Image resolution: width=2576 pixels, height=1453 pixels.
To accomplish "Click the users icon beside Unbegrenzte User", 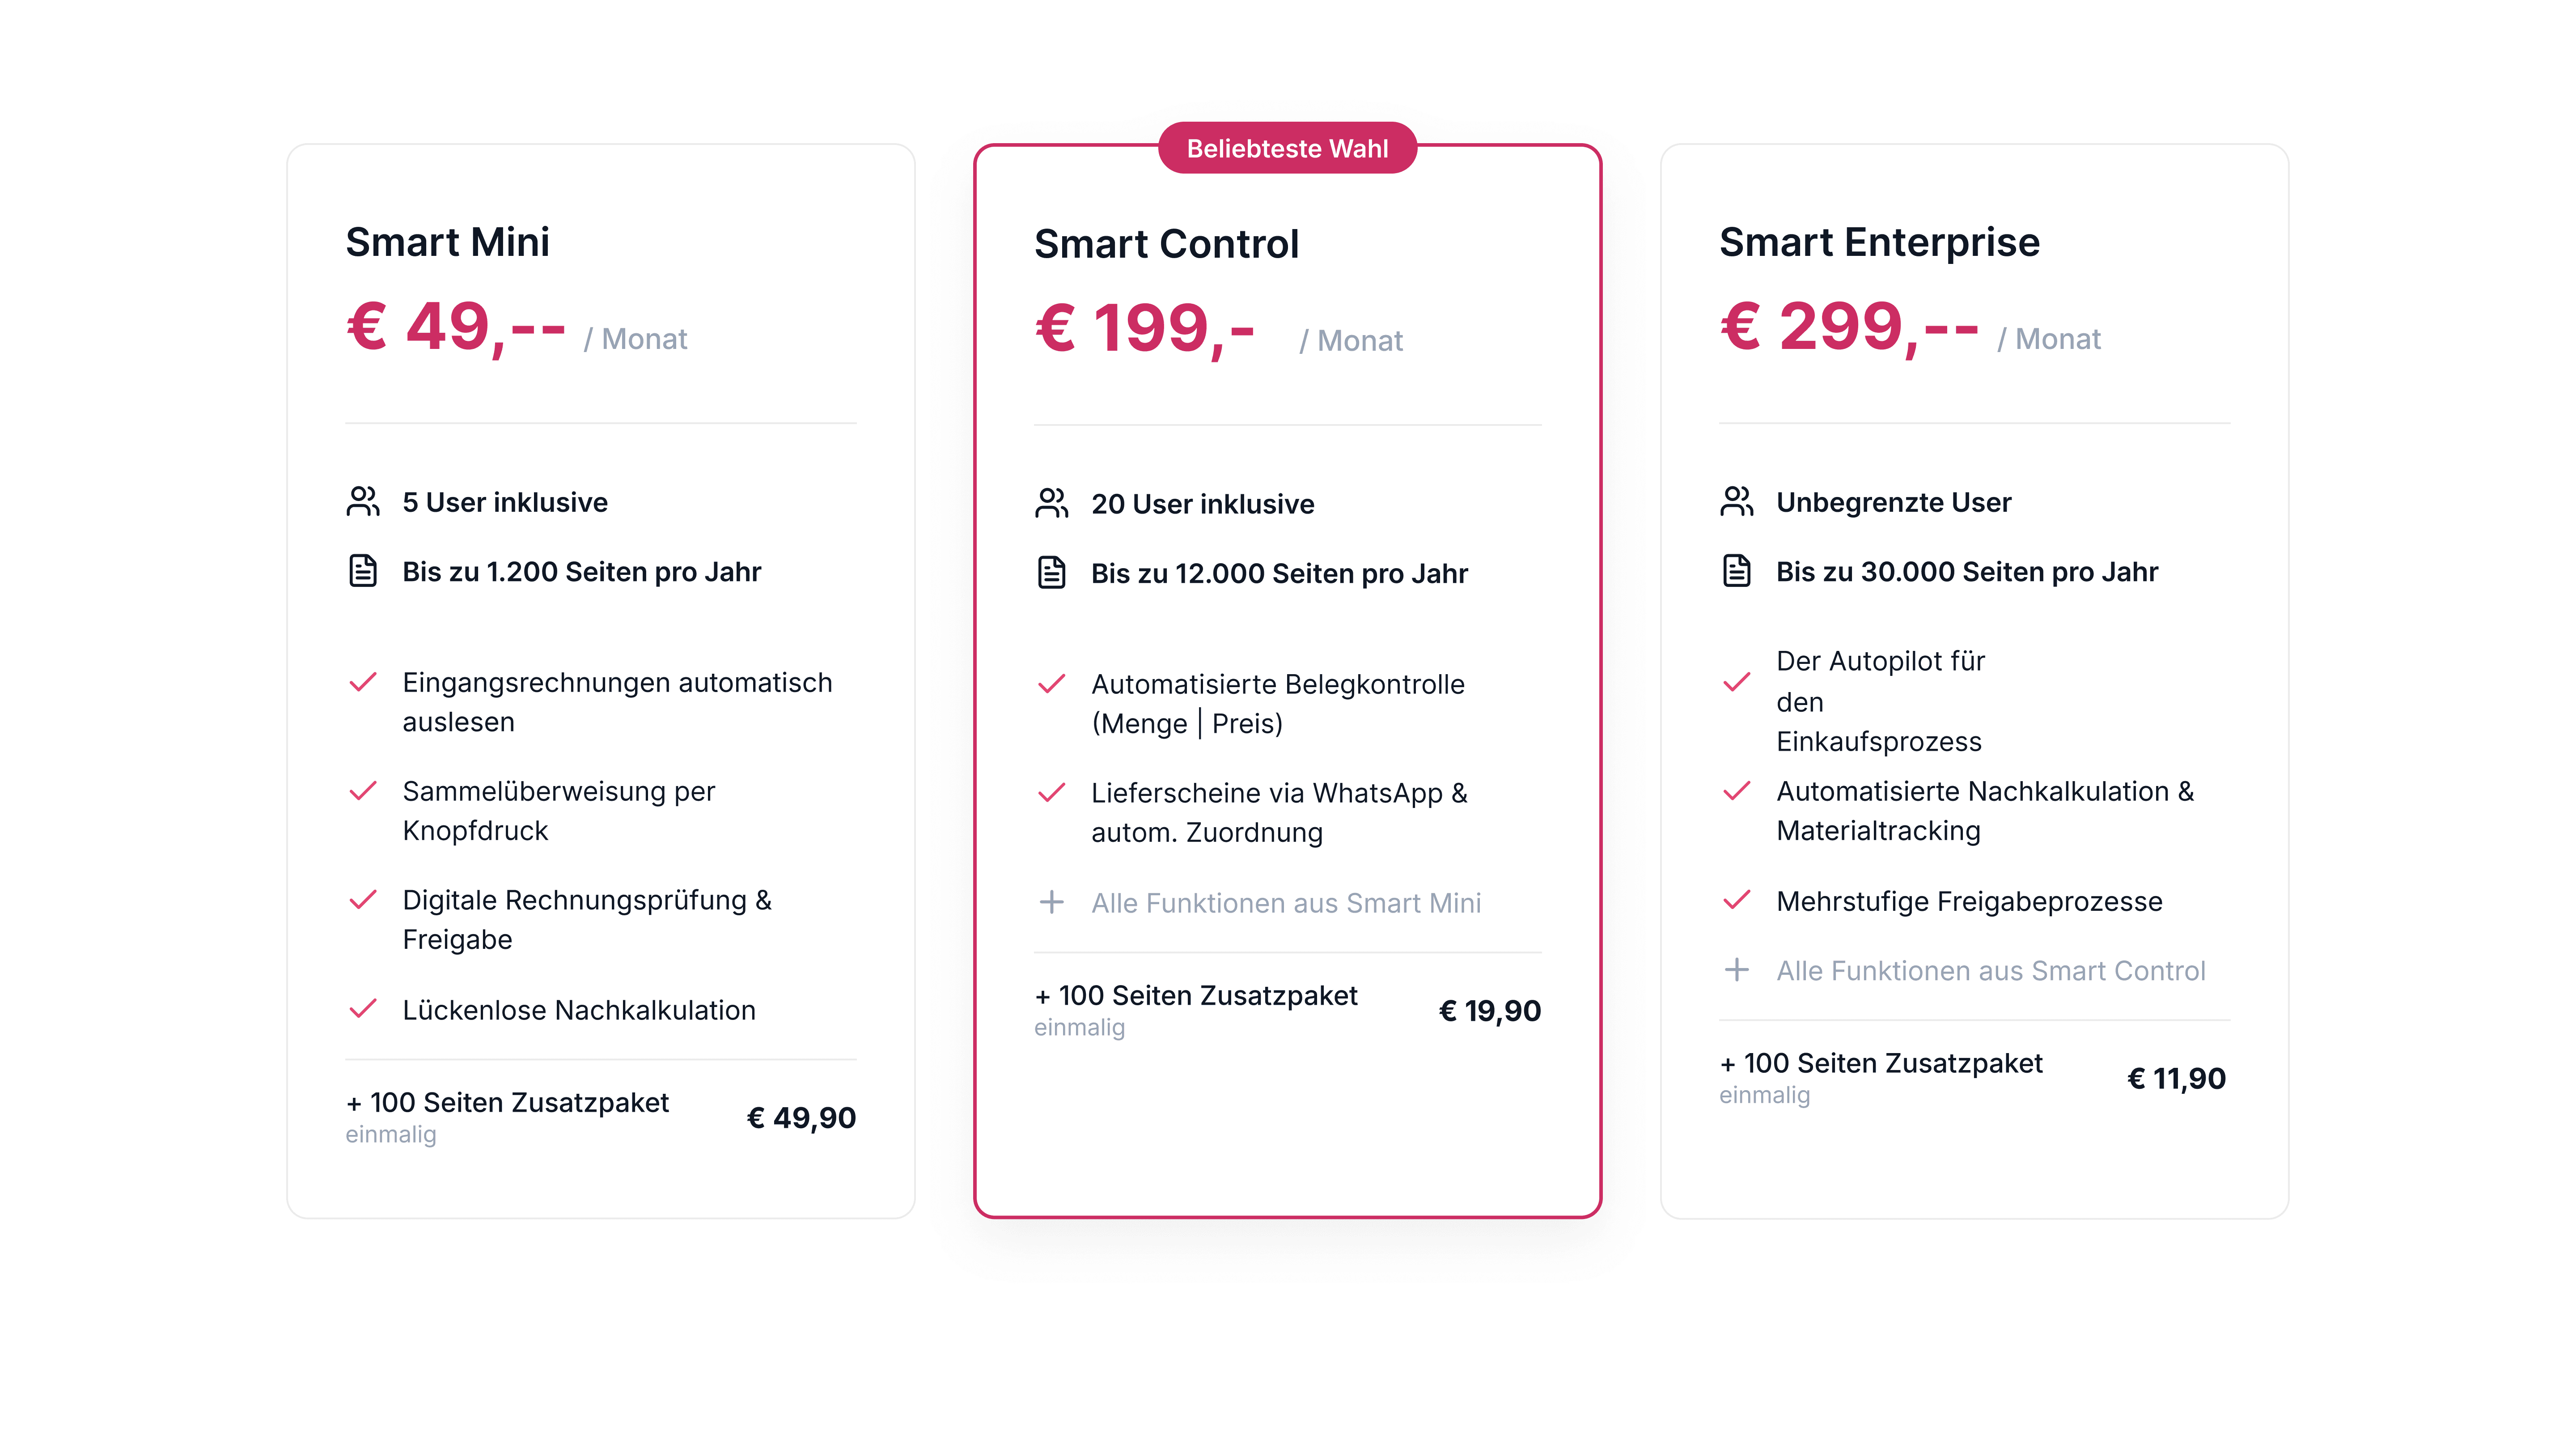I will [1737, 502].
